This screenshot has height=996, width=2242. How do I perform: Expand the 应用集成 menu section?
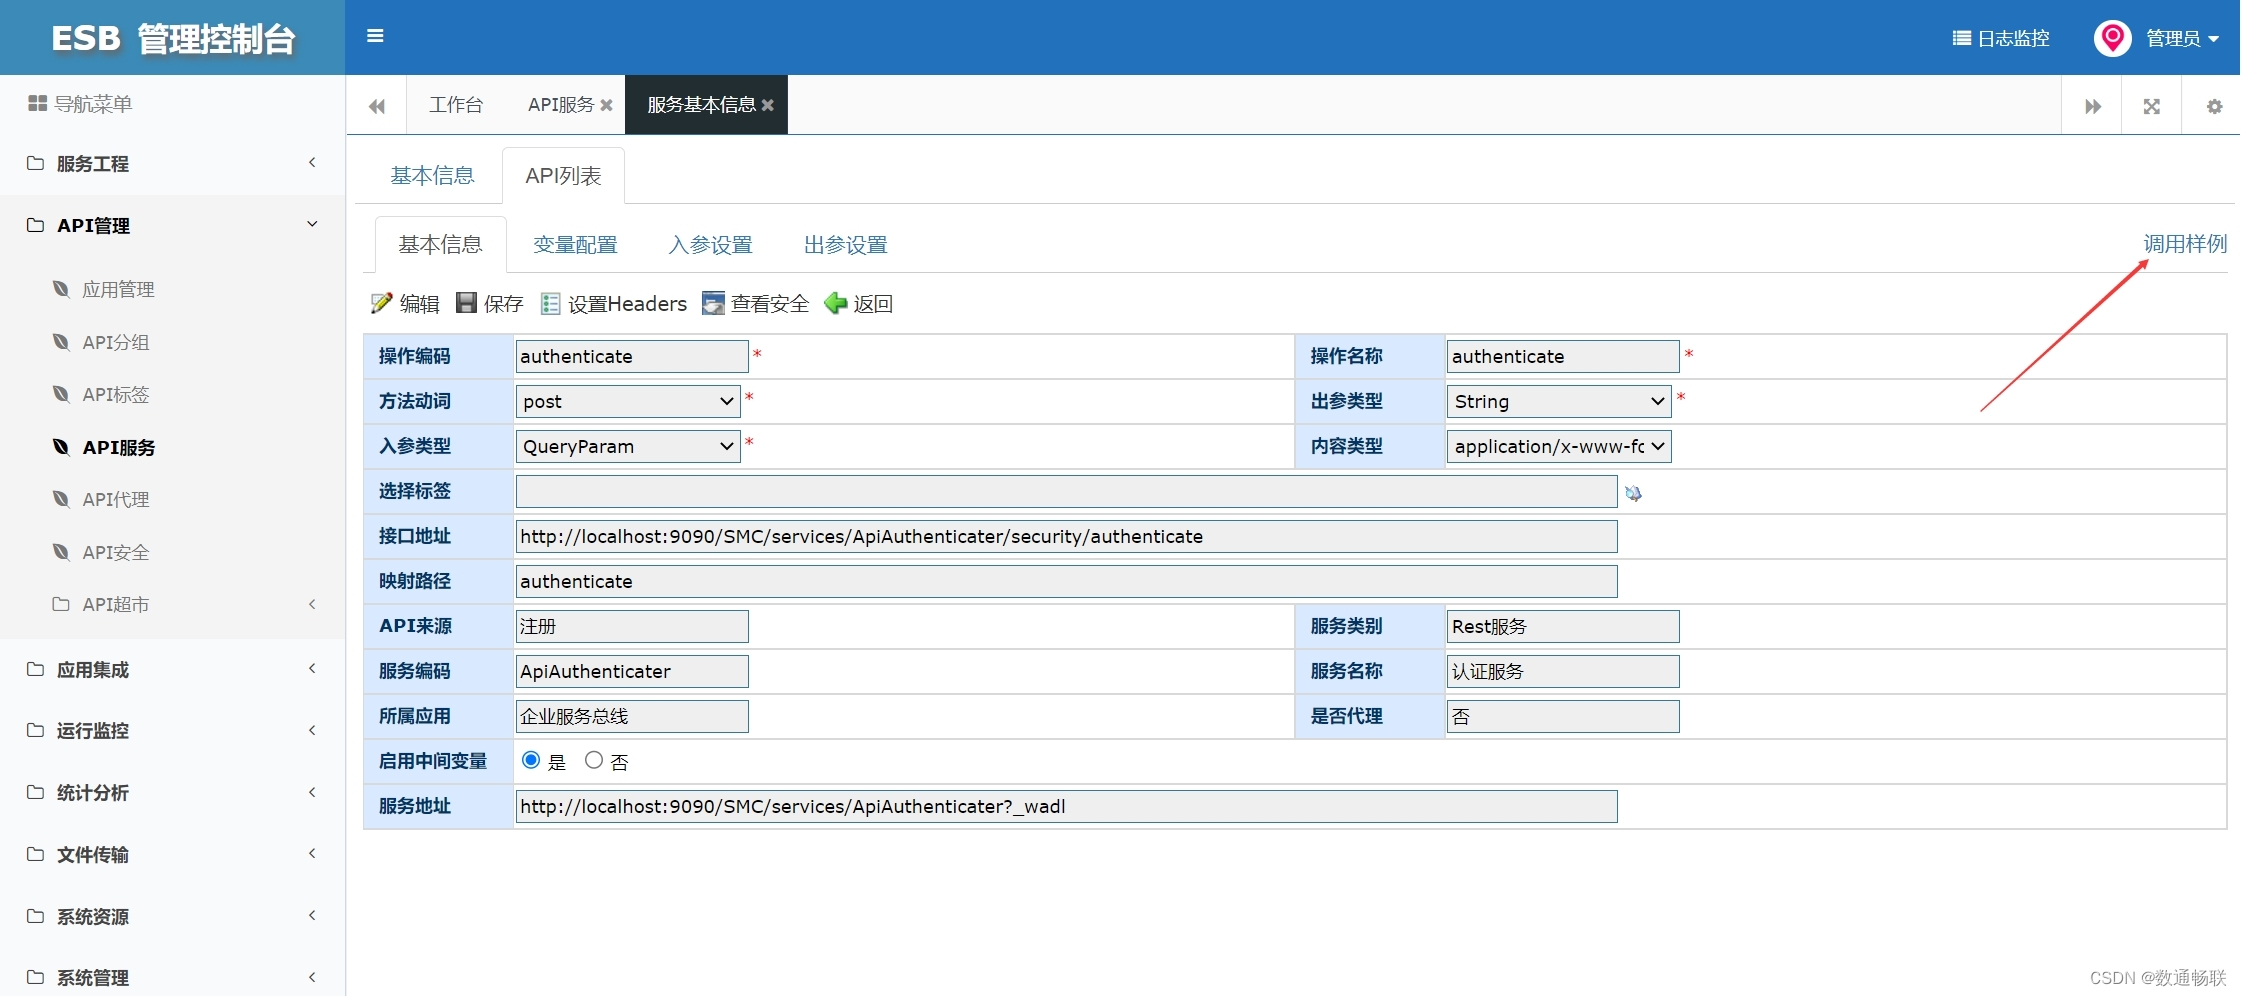172,669
